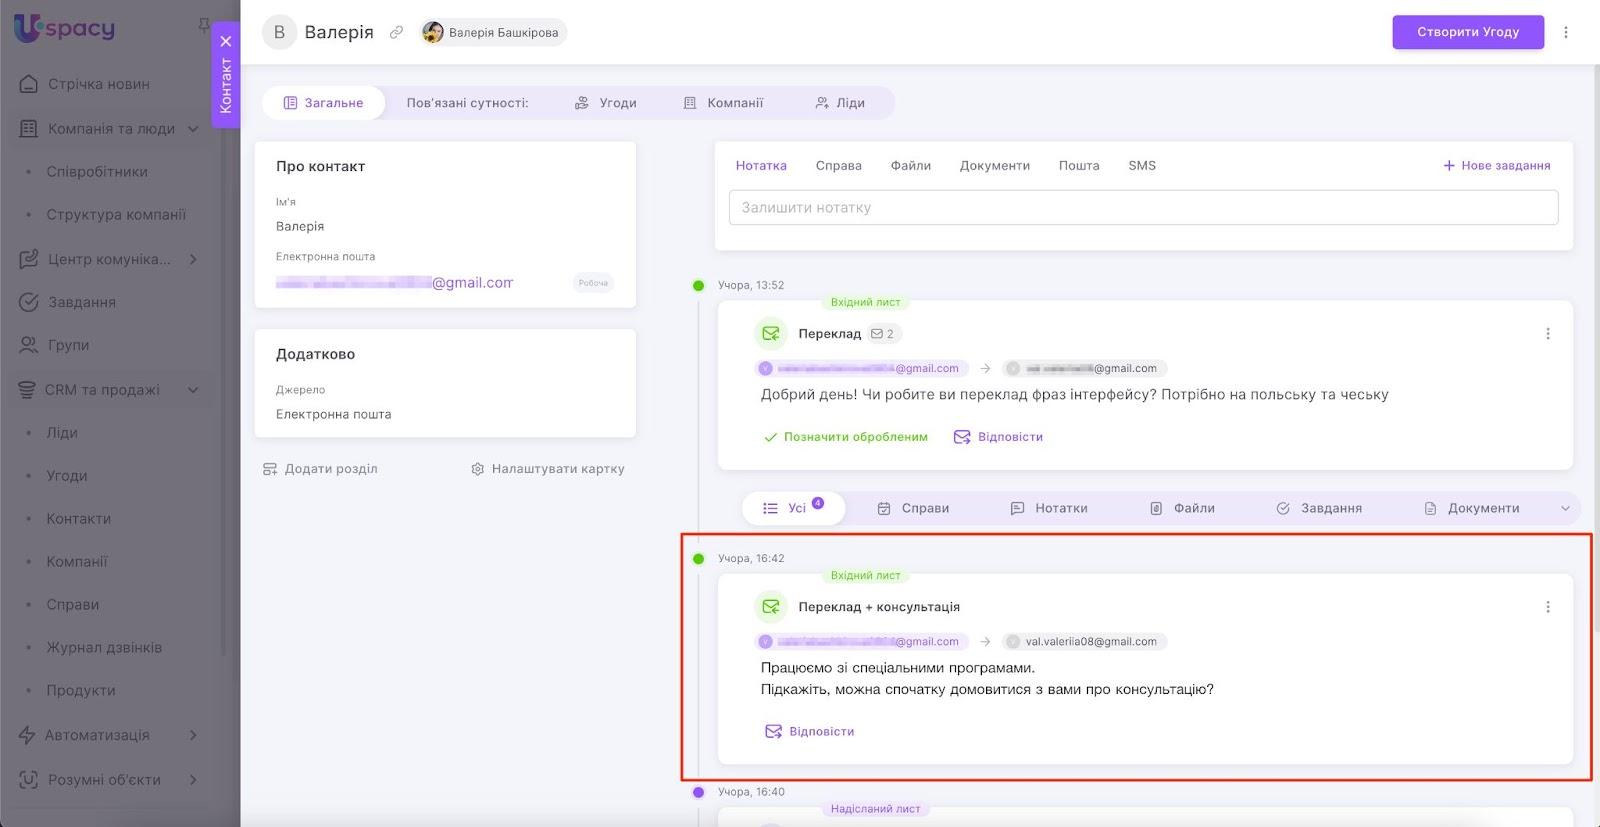The width and height of the screenshot is (1600, 827).
Task: Click the Завдання sidebar item
Action: (81, 302)
